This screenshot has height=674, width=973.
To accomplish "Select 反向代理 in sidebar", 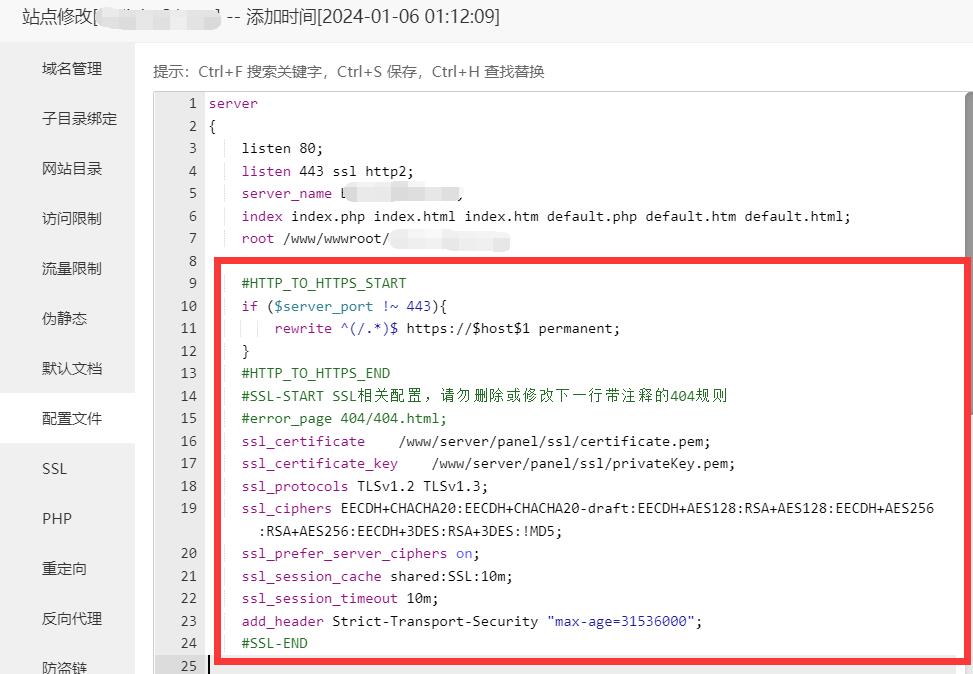I will [72, 619].
